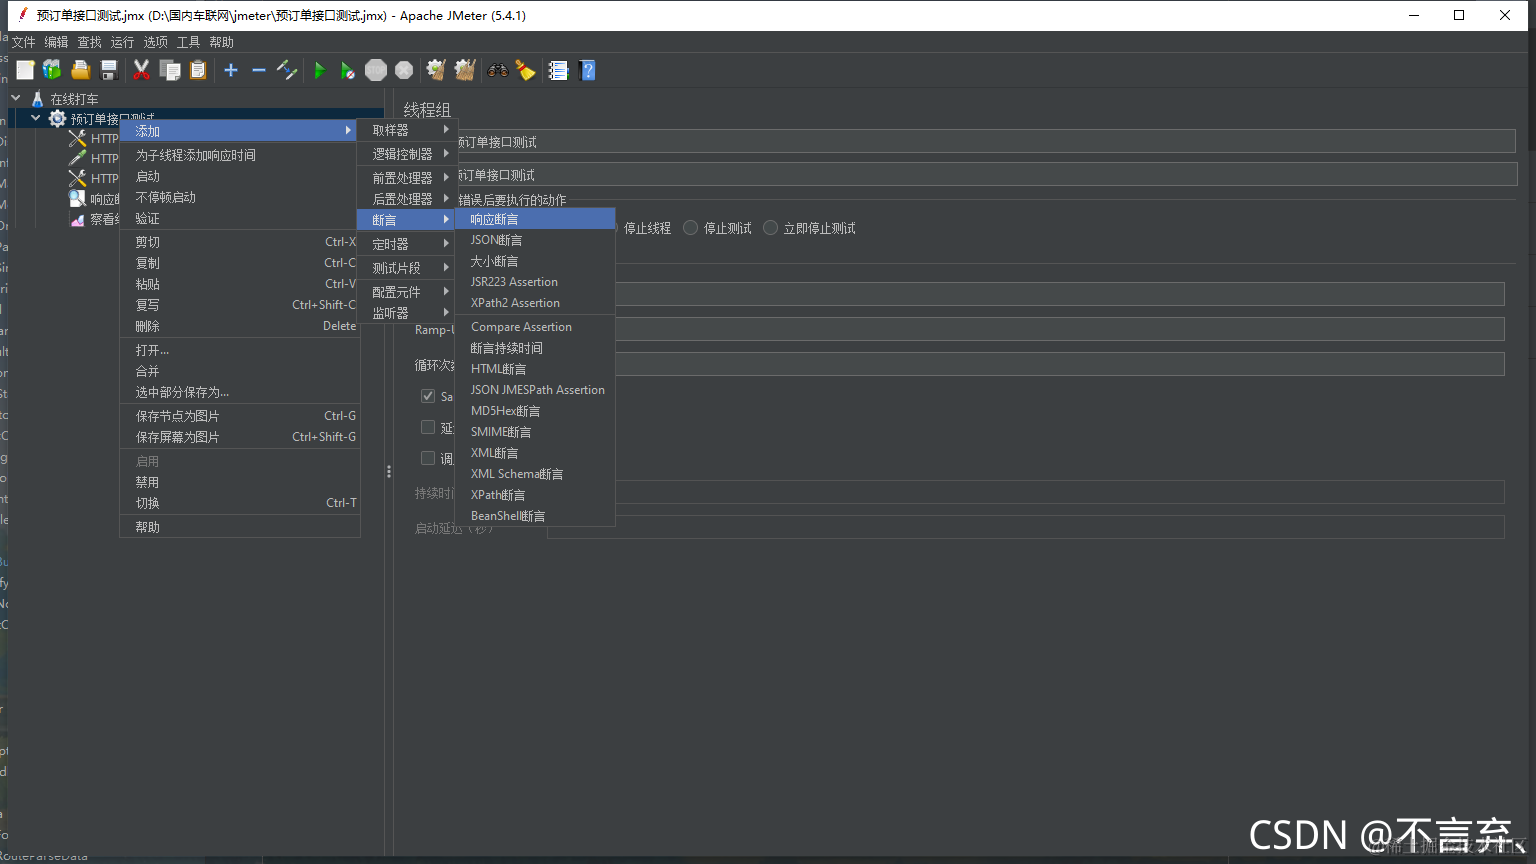Select 选中部分保存为... context entry
This screenshot has height=864, width=1536.
click(240, 392)
